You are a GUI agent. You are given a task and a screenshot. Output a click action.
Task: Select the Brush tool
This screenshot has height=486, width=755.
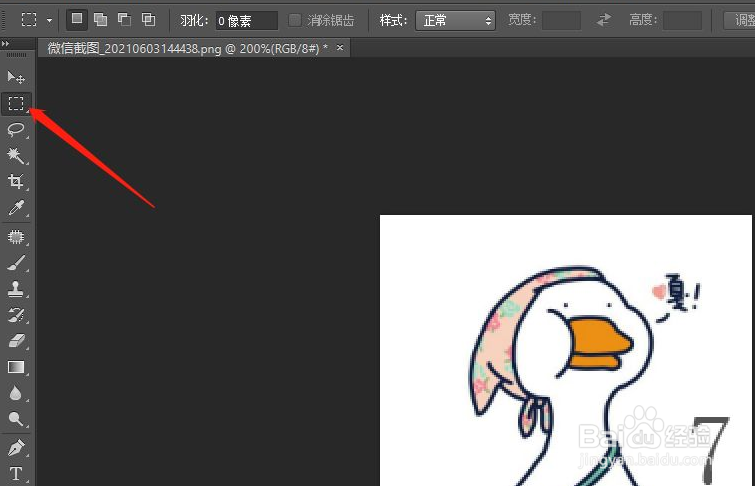tap(16, 263)
